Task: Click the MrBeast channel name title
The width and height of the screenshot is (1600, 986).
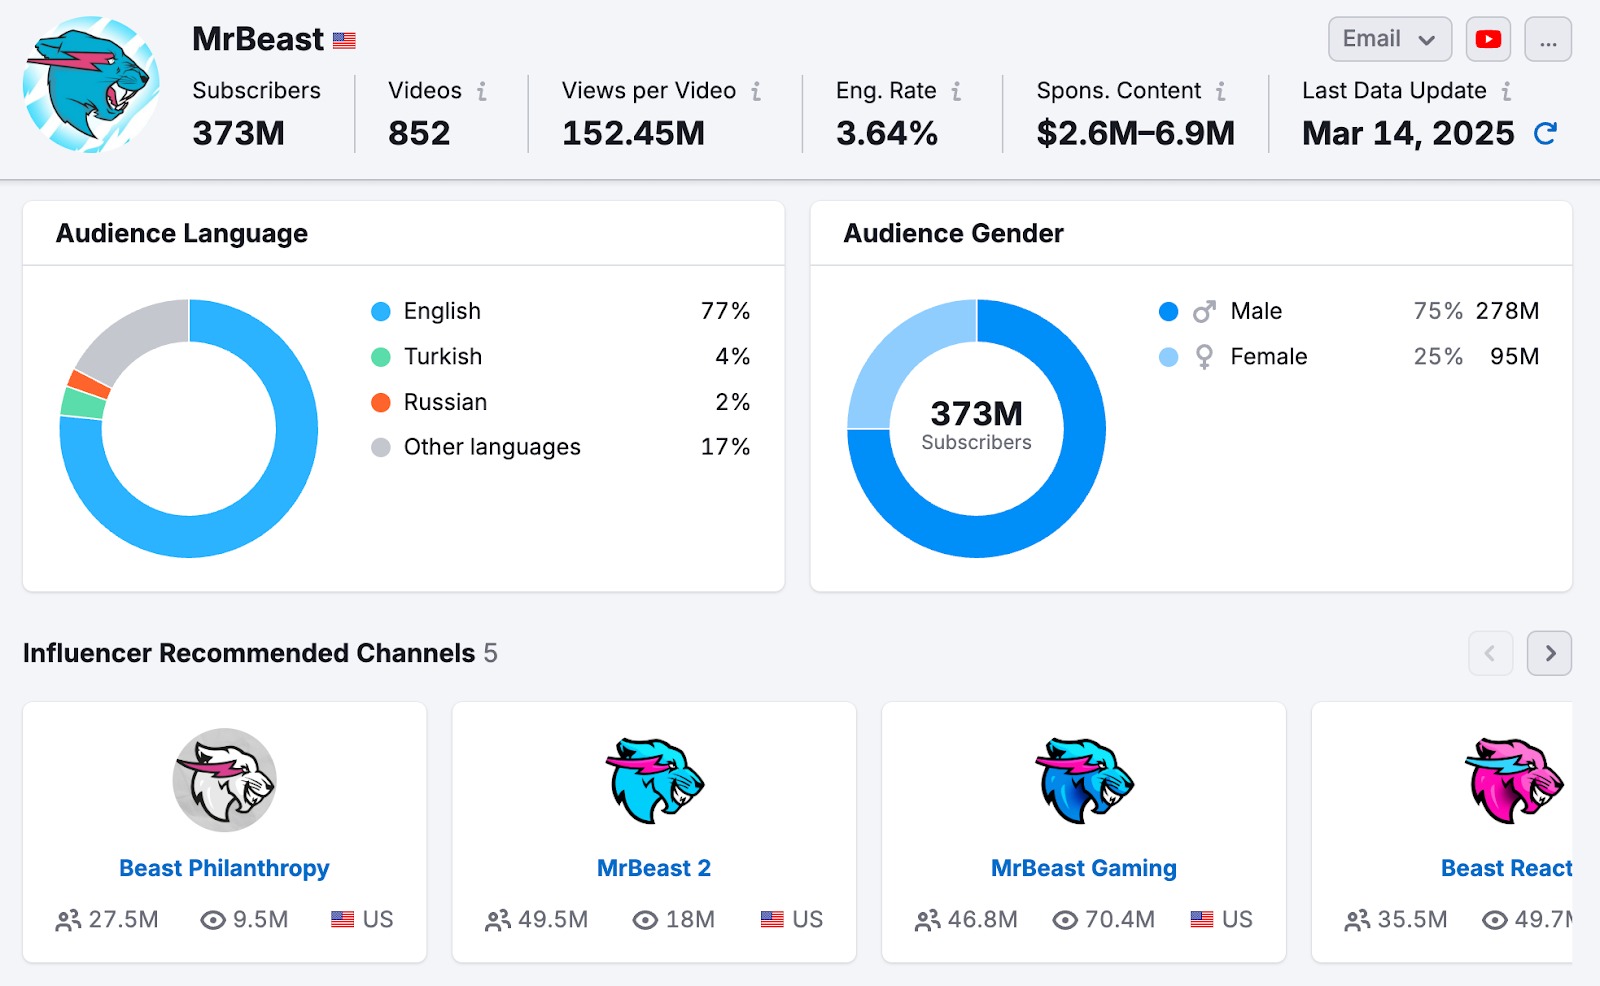Action: pos(258,39)
